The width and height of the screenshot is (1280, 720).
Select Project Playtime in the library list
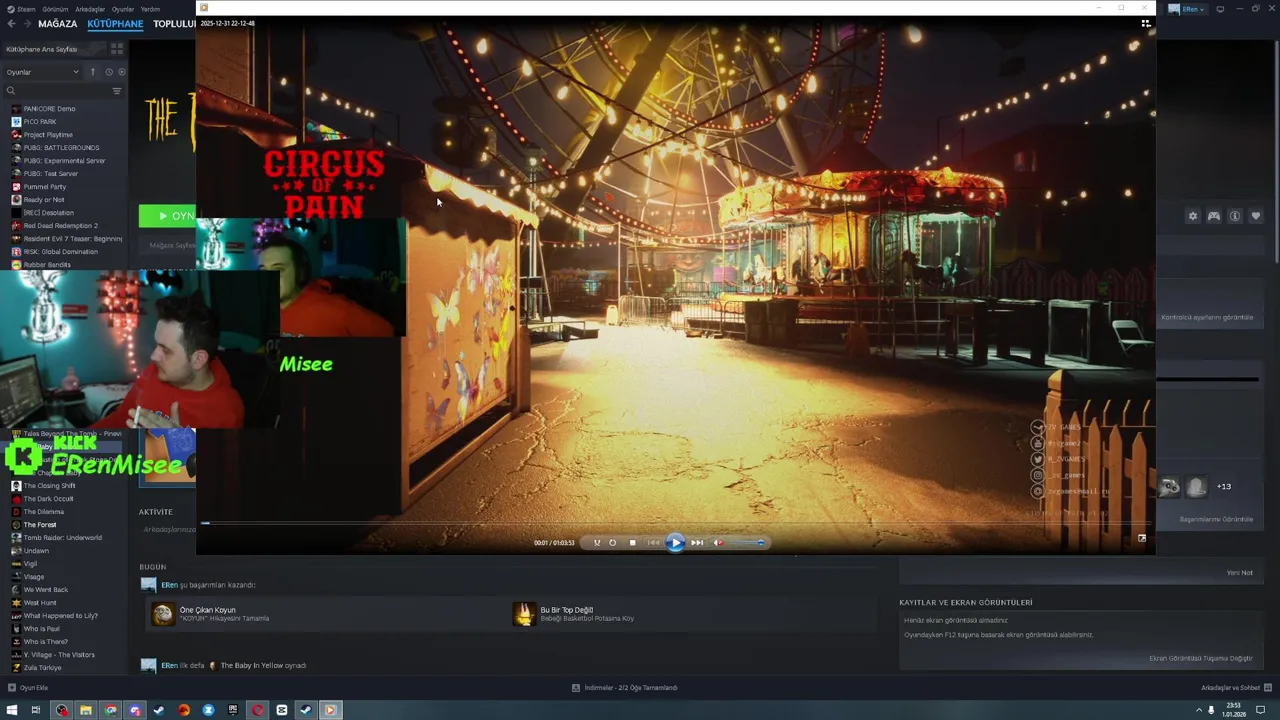point(48,134)
